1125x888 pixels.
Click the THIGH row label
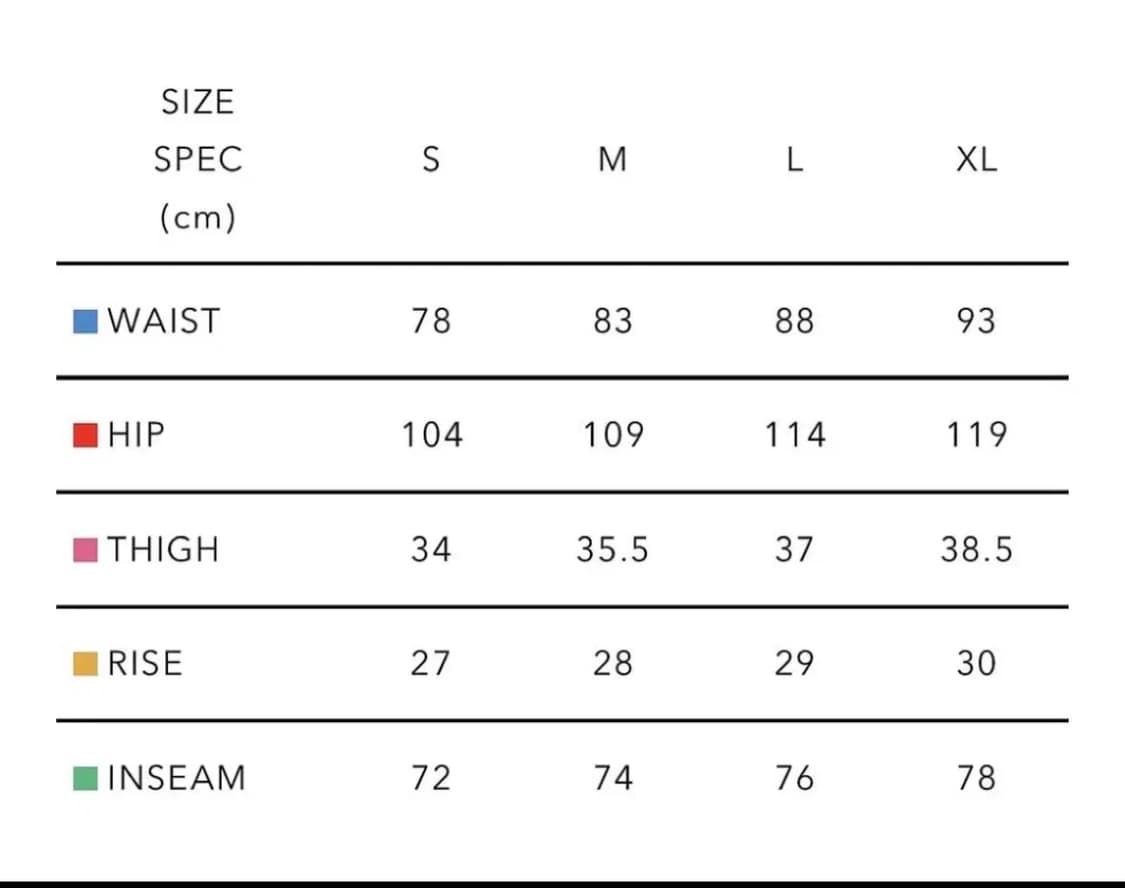(163, 549)
